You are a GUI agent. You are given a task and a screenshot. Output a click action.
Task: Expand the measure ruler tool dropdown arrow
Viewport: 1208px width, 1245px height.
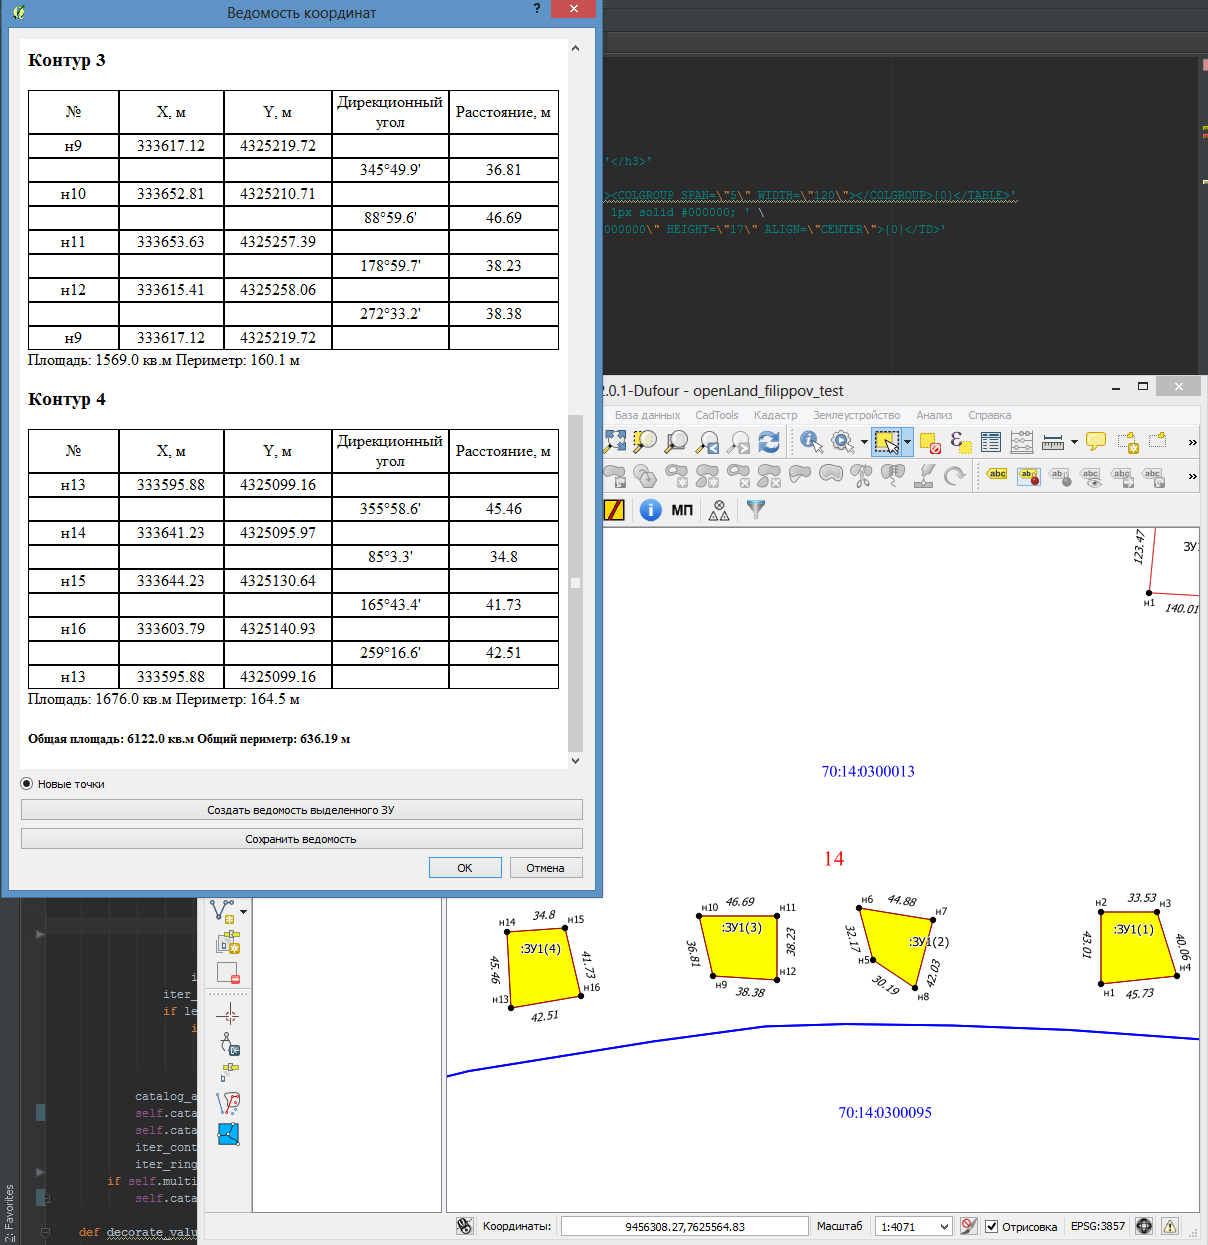[1074, 442]
